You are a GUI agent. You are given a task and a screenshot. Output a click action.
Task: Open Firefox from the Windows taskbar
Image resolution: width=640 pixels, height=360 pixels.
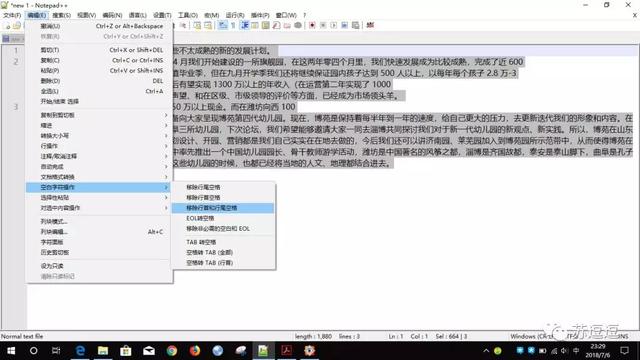click(195, 351)
